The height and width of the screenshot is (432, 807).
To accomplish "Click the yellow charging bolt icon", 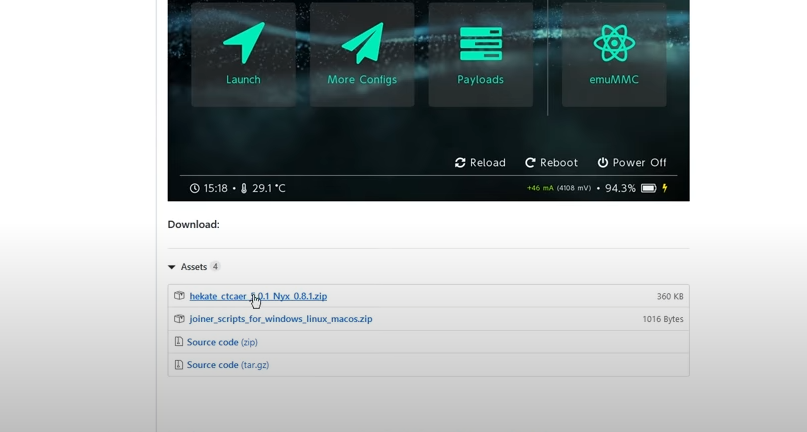I will [665, 188].
